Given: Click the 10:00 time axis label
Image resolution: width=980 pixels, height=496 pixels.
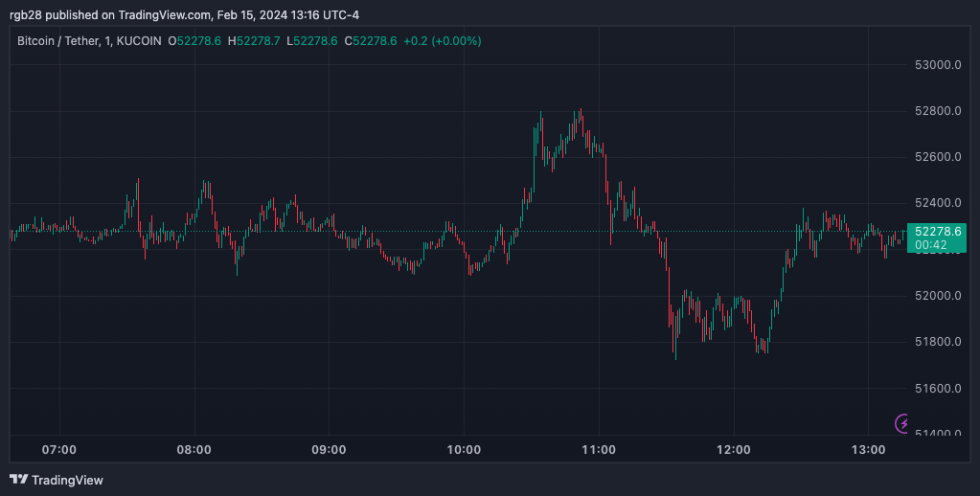Looking at the screenshot, I should [464, 449].
